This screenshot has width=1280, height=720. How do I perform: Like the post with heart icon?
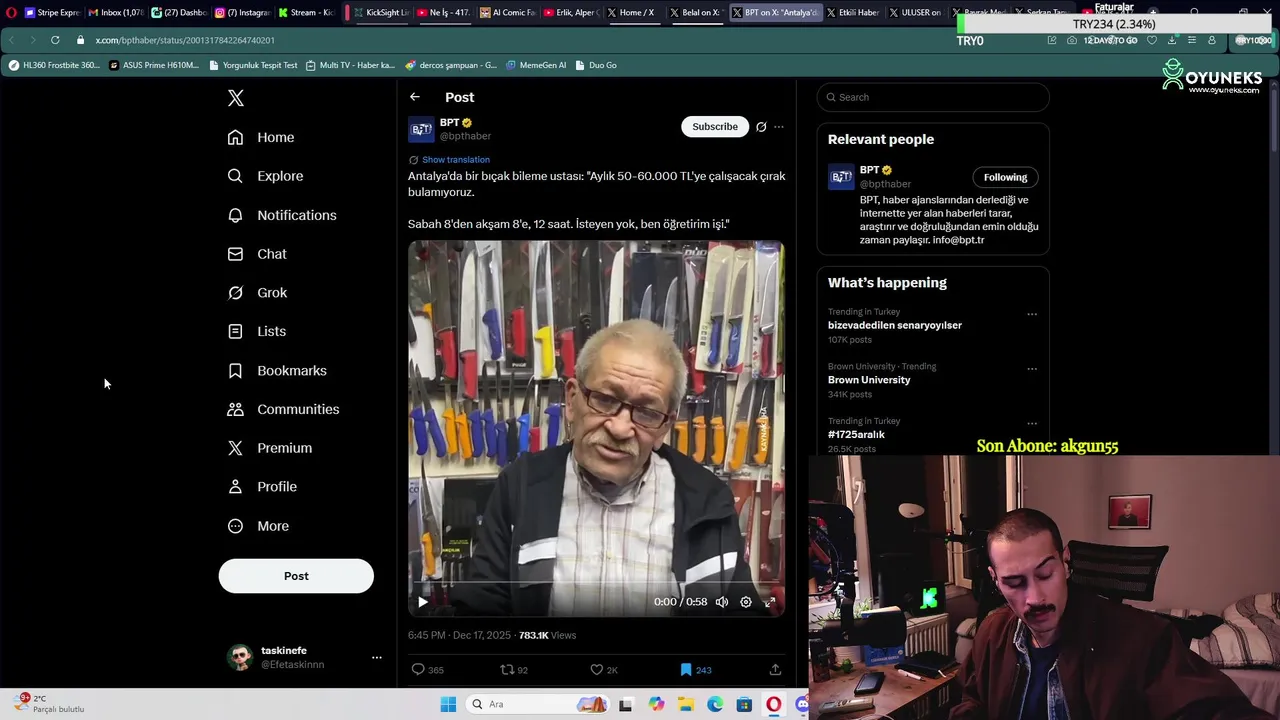tap(597, 669)
